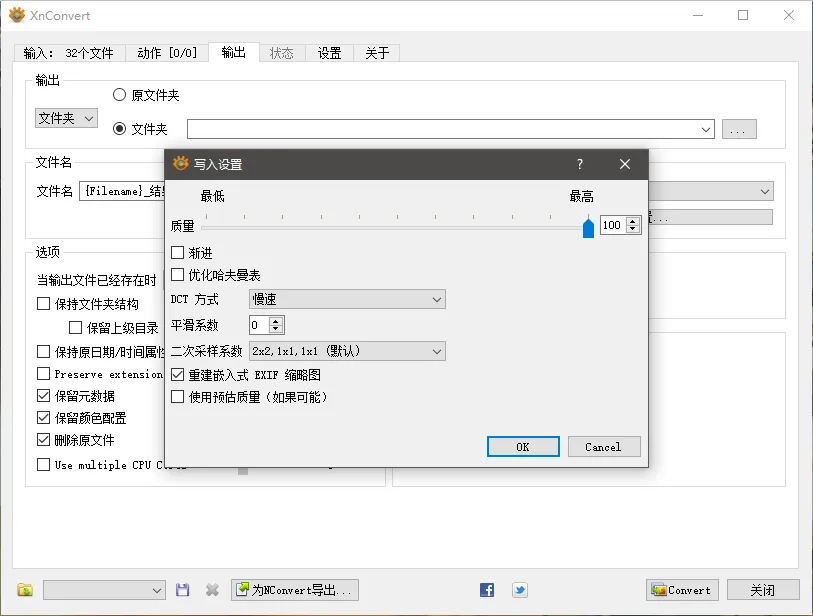813x616 pixels.
Task: Click the 平滑系数 value field
Action: (x=259, y=325)
